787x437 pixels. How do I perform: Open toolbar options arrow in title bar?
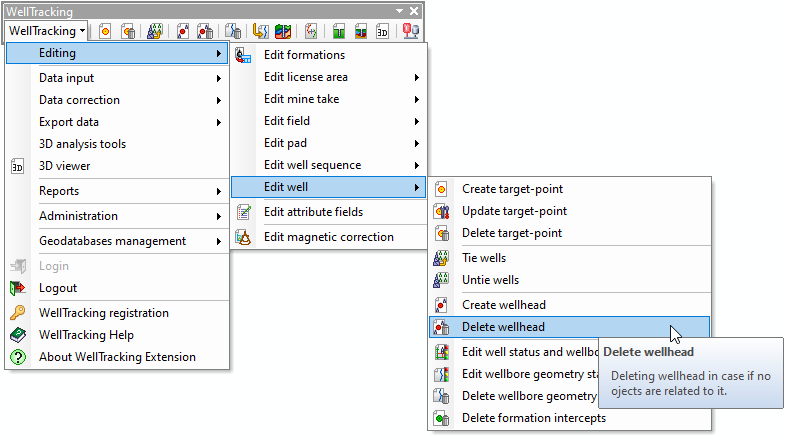400,11
